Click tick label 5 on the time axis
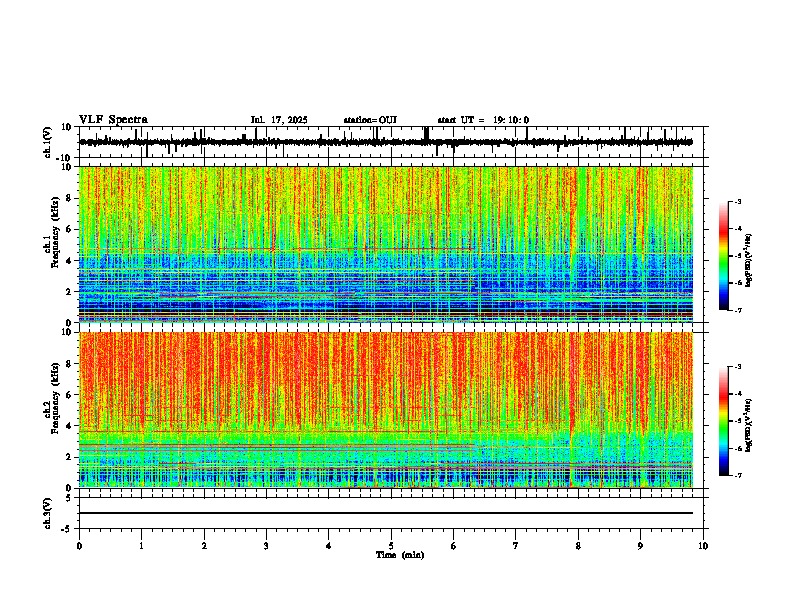Screen dimensions: 792x612 pos(391,546)
